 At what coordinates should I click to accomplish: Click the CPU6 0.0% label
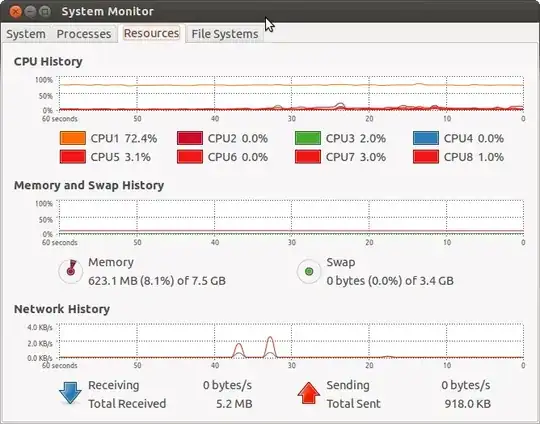pos(238,157)
